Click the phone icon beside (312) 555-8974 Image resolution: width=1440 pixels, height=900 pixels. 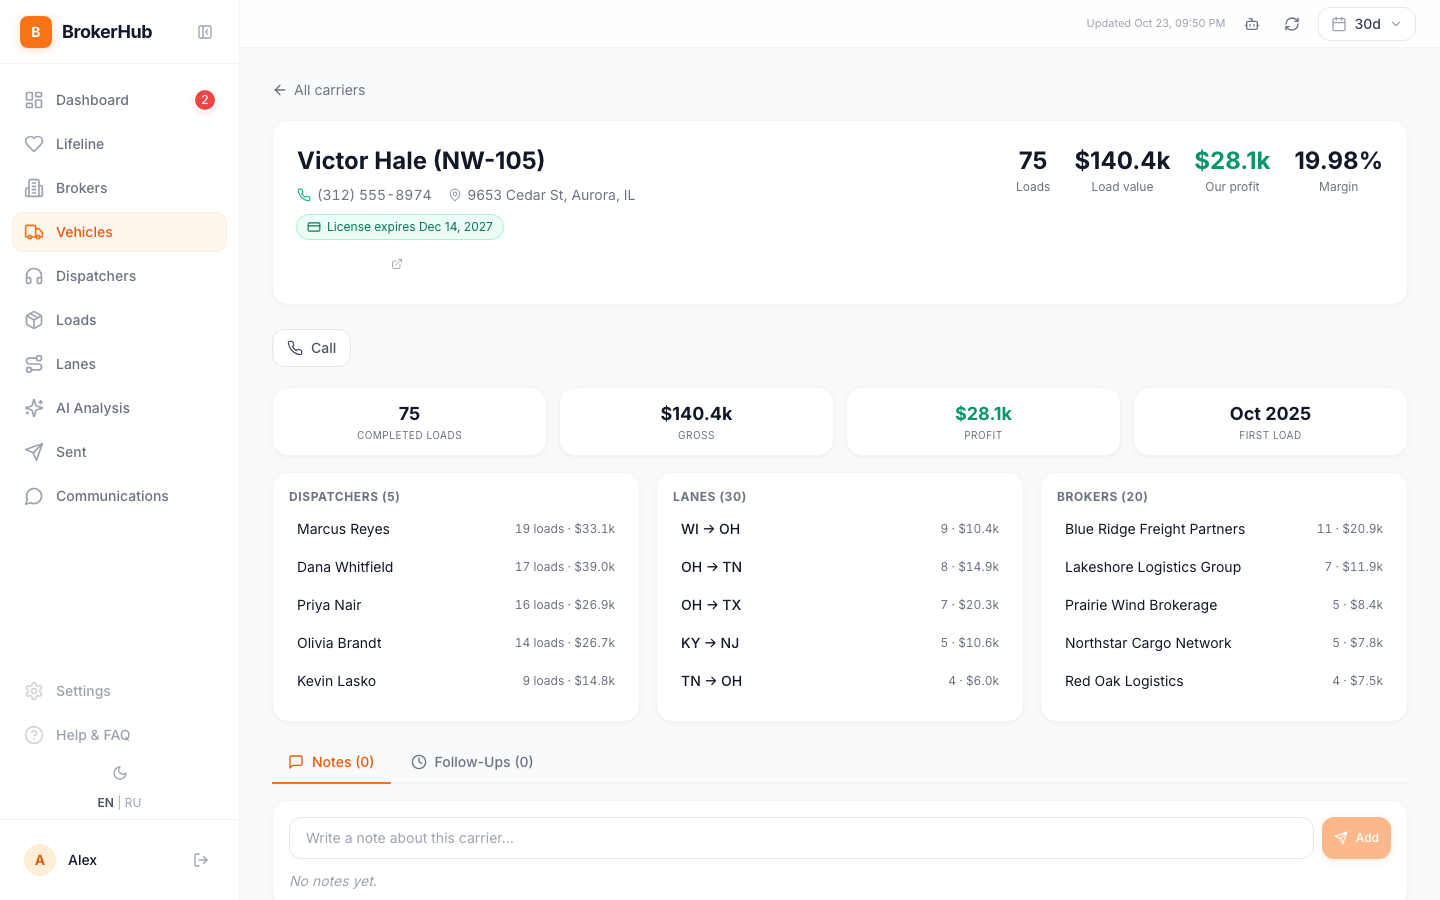304,195
